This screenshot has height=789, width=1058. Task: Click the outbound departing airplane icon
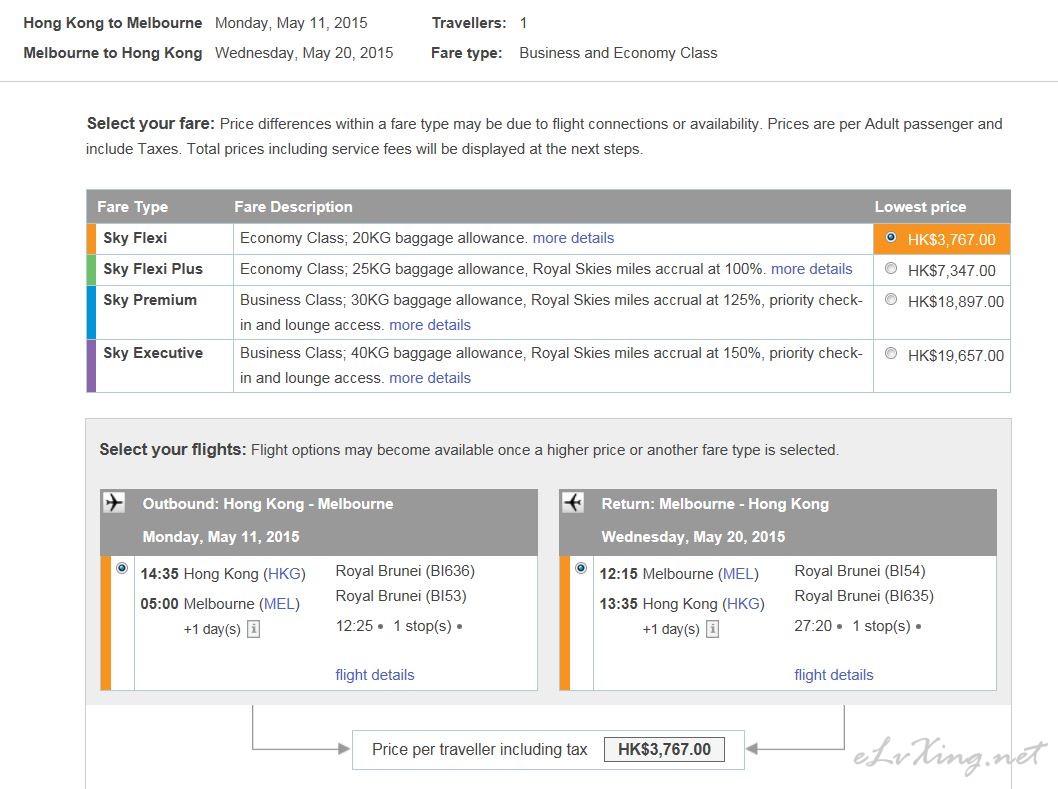click(x=115, y=503)
